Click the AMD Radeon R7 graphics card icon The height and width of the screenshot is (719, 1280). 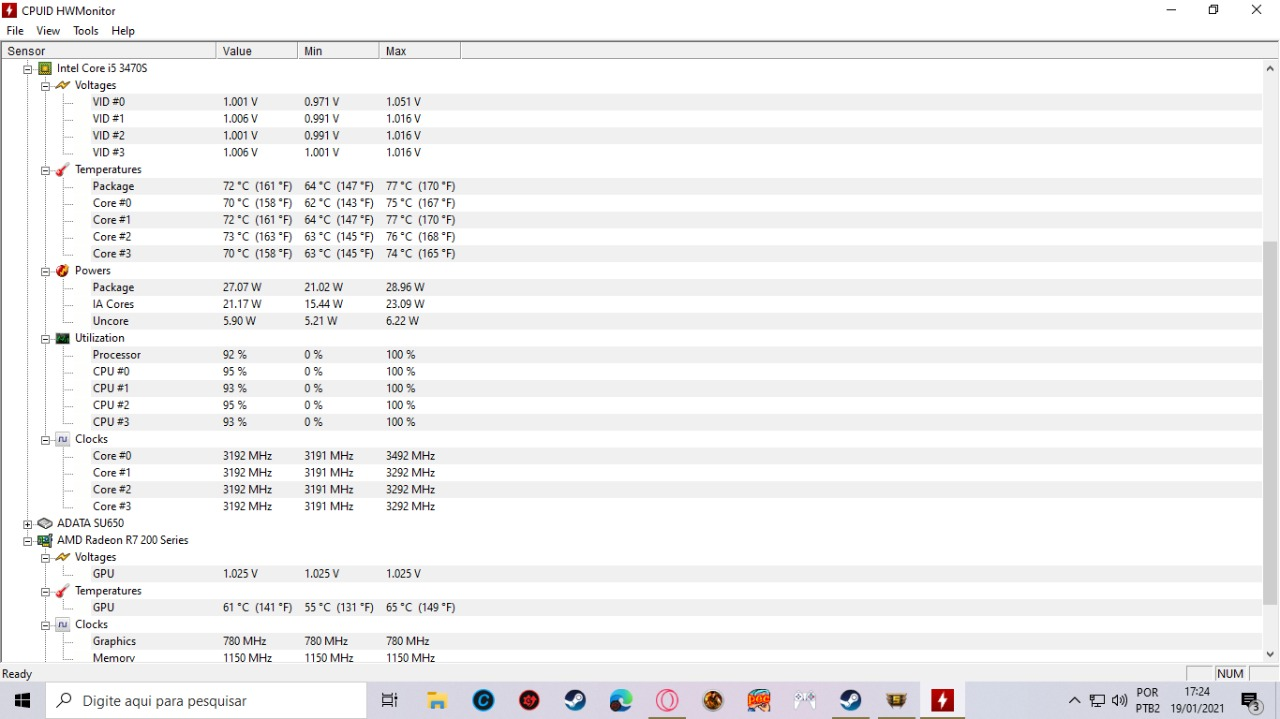[x=45, y=540]
